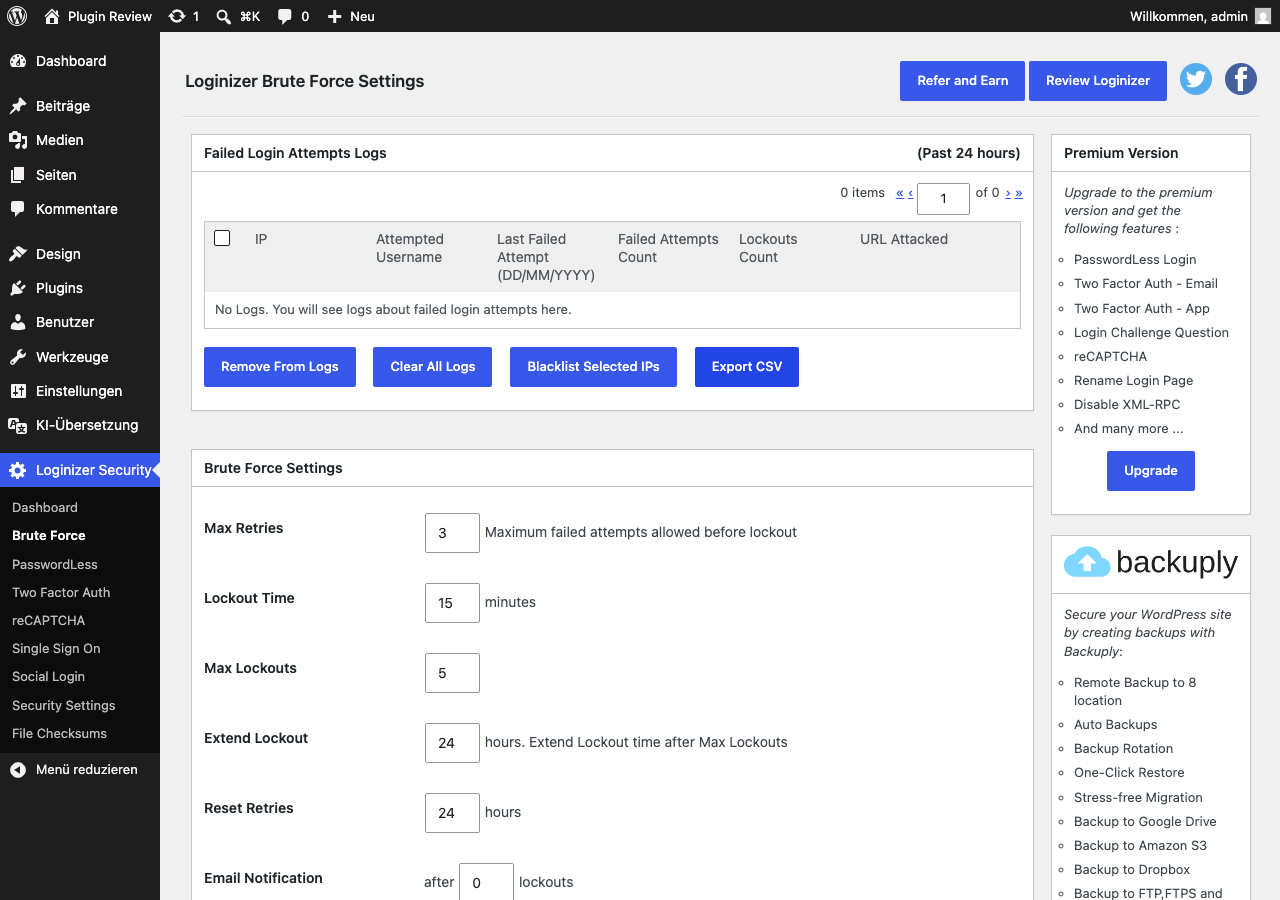Open the Two Factor Auth submenu
This screenshot has height=900, width=1280.
pos(61,592)
